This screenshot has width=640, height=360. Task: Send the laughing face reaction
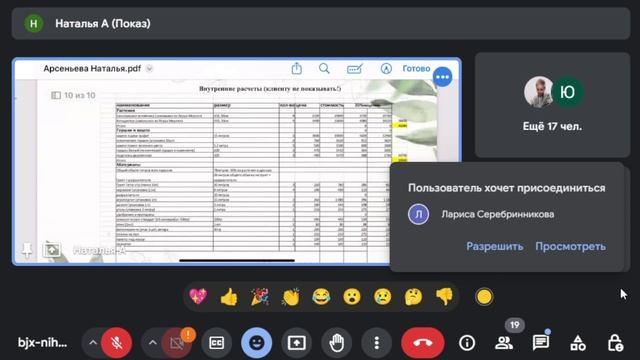pyautogui.click(x=321, y=296)
